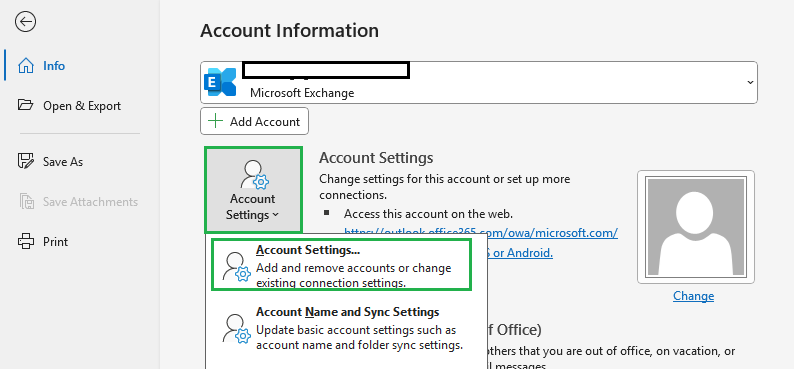Click the green plus icon on Add Account

tap(216, 121)
